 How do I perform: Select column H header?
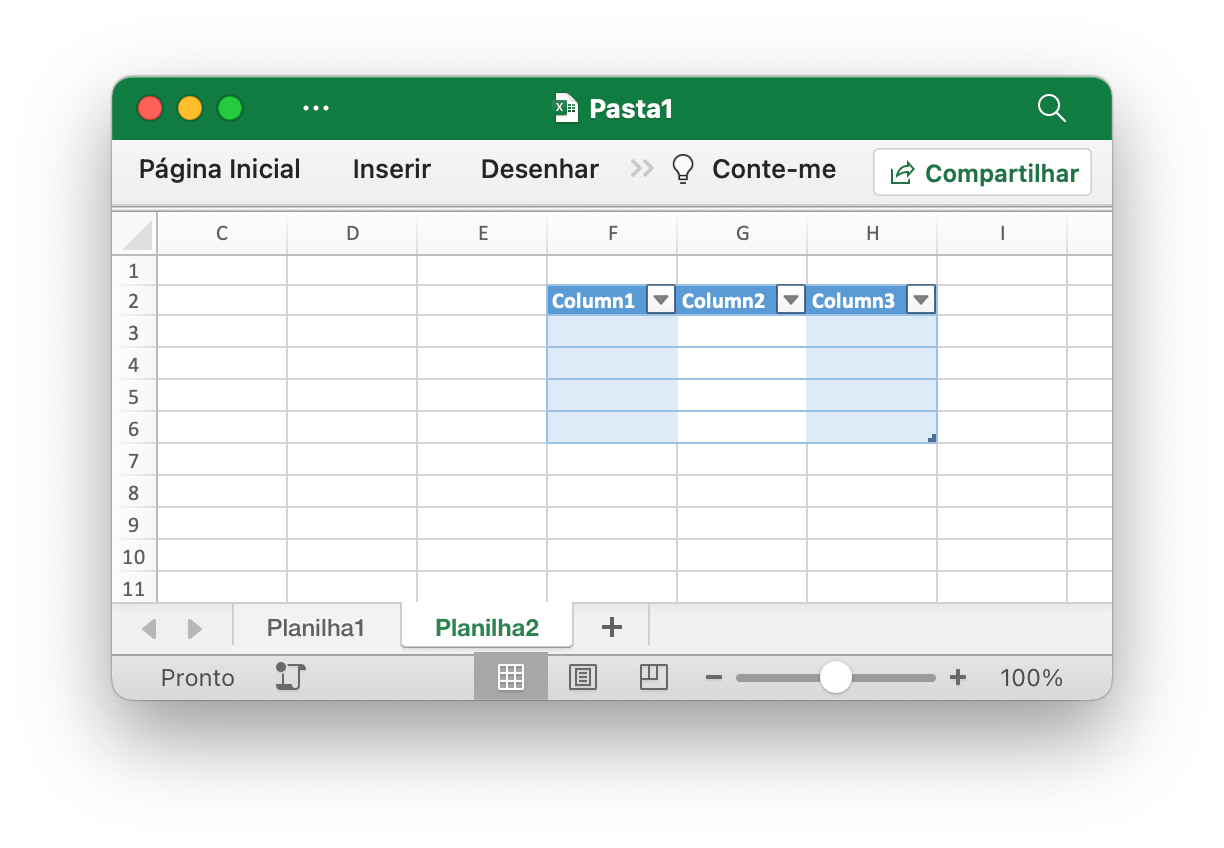click(x=872, y=234)
